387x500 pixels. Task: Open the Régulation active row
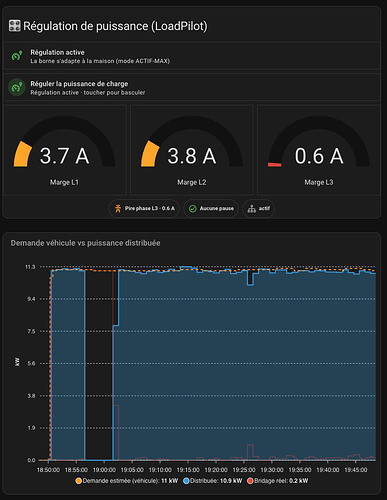192,56
